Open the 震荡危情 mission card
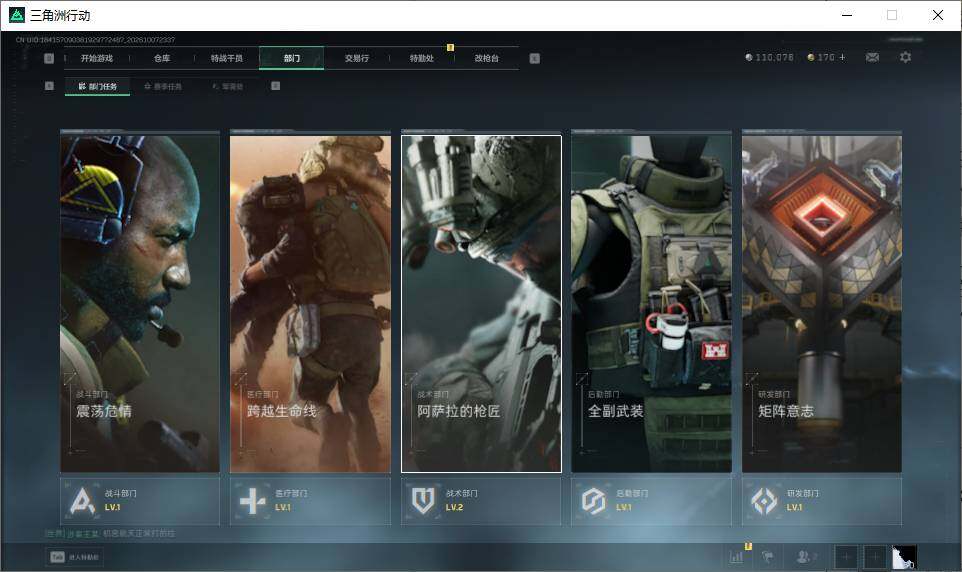 pos(140,304)
